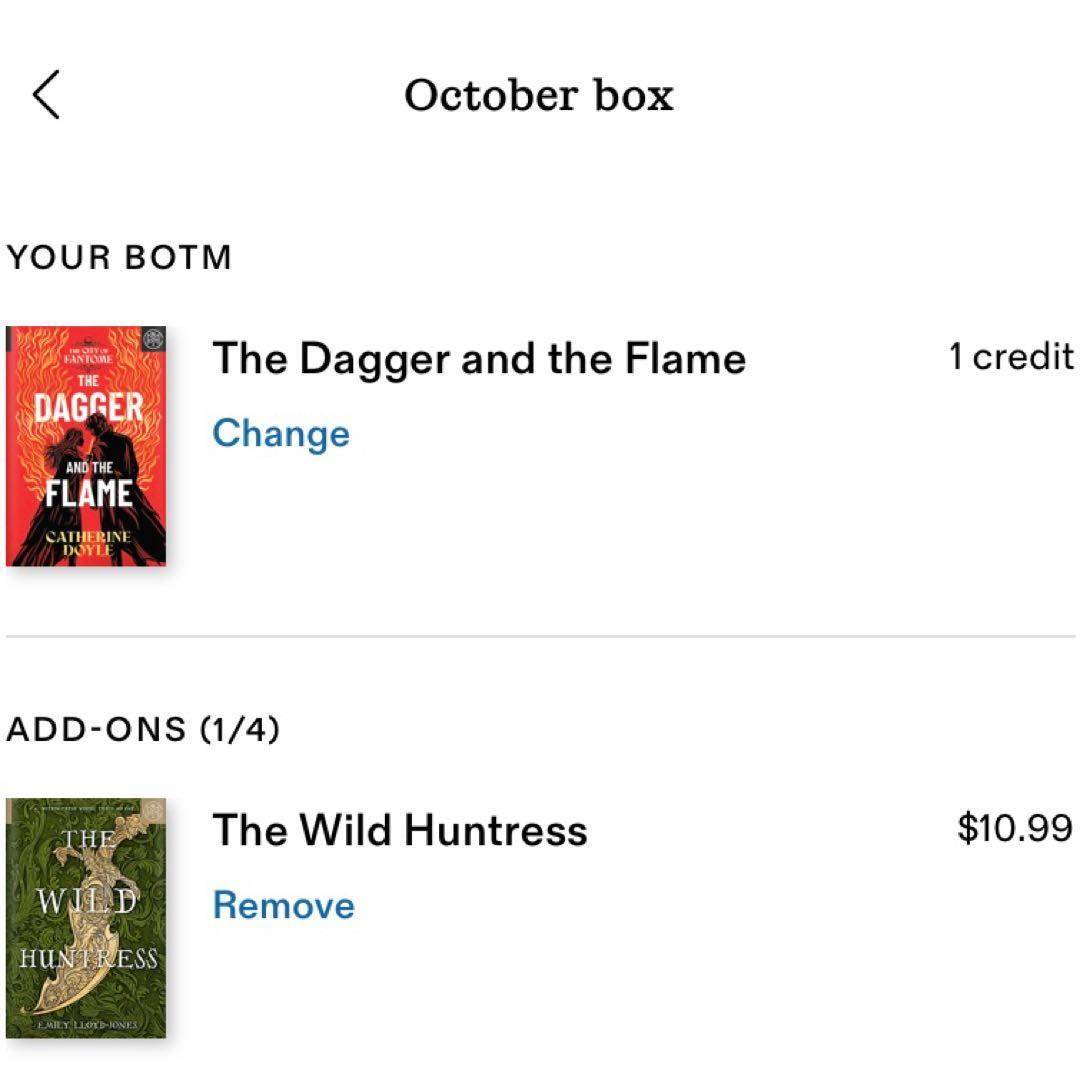The height and width of the screenshot is (1080, 1080).
Task: Click the BOTM badge on the green cover
Action: coord(153,810)
